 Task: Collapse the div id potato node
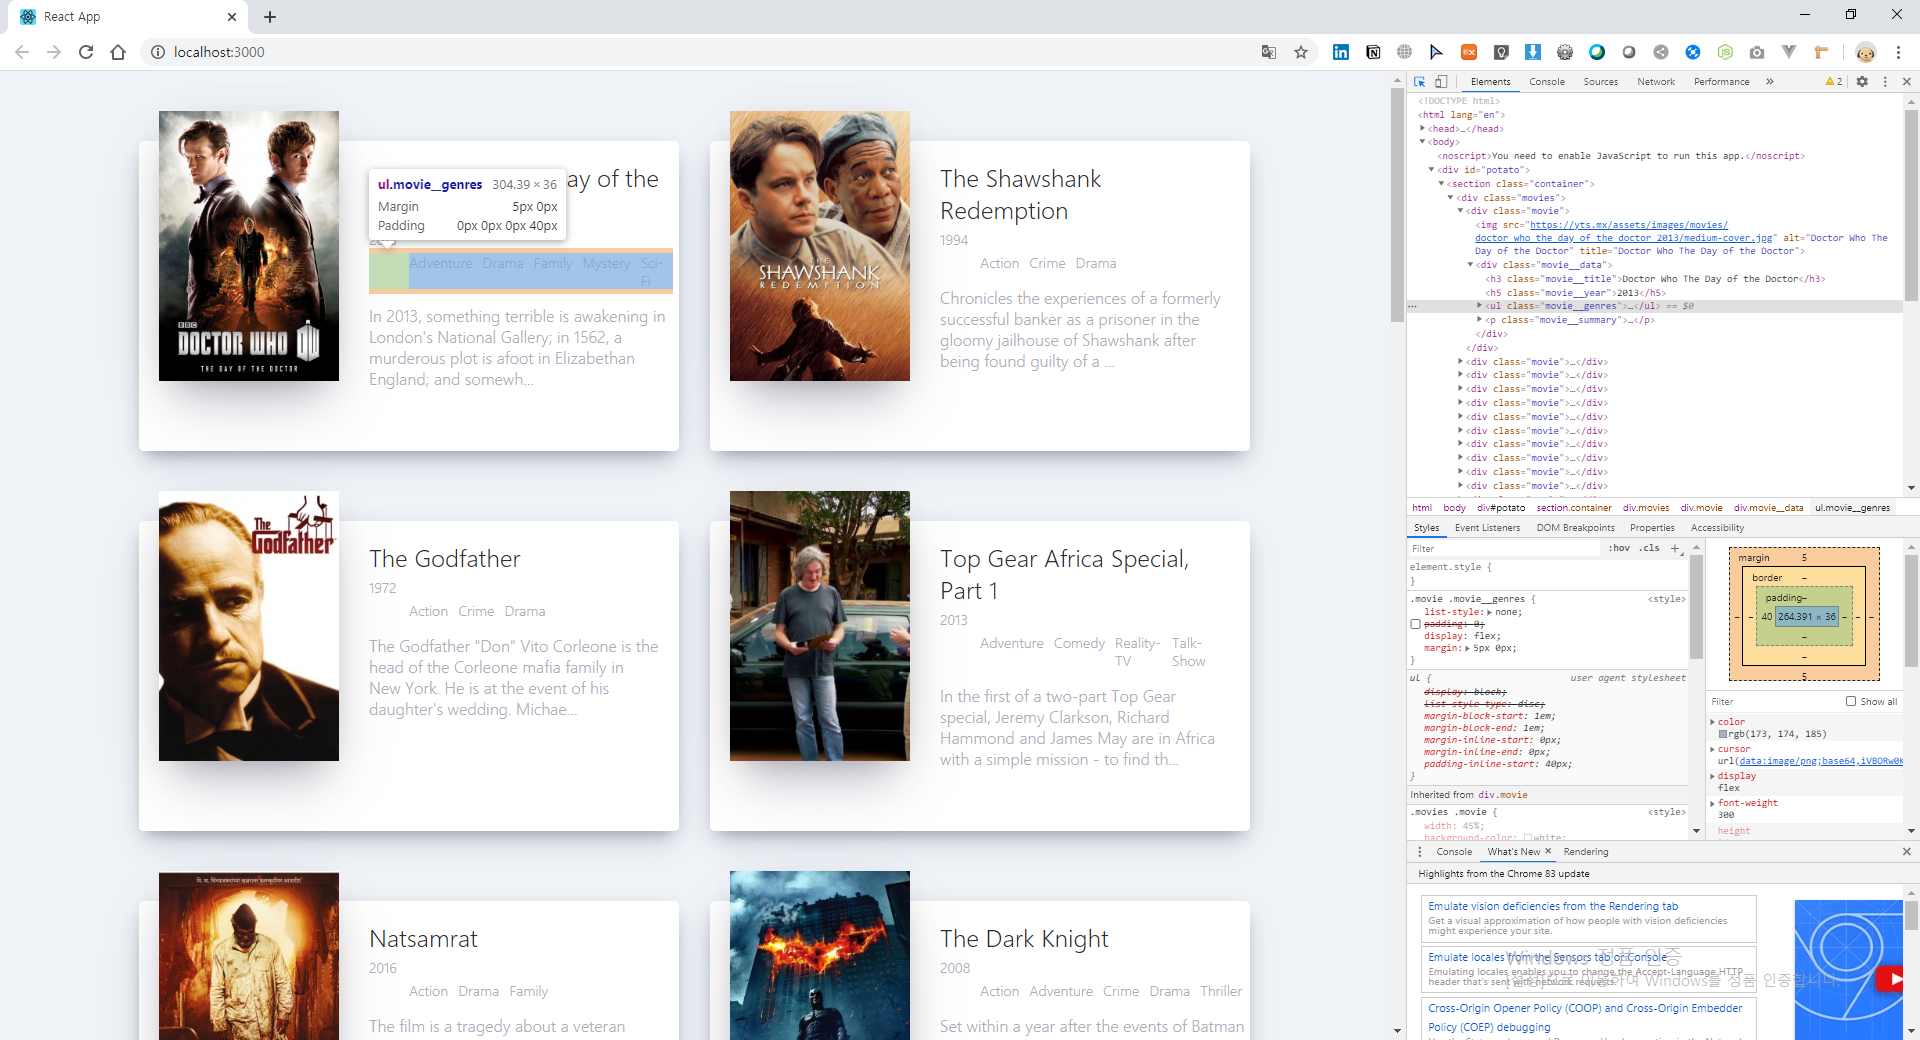(x=1432, y=170)
